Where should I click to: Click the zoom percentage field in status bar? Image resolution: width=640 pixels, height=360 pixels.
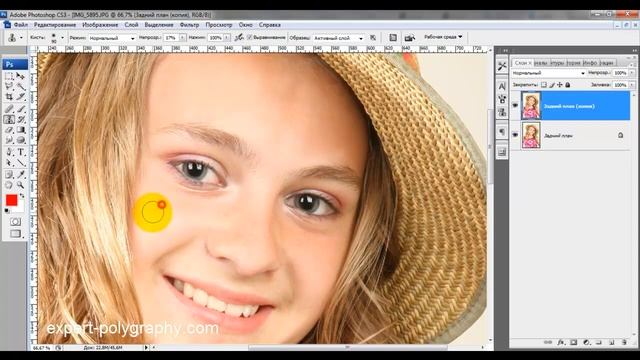(41, 348)
